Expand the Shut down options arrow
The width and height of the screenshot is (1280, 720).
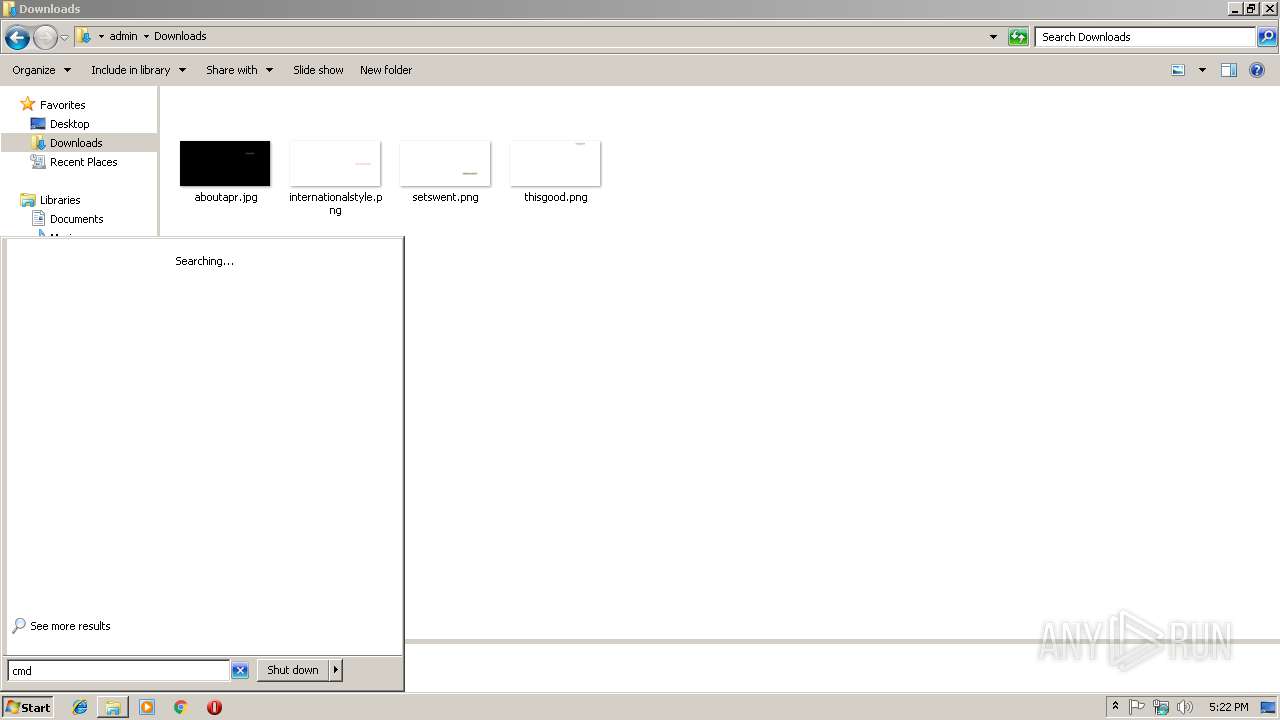point(336,670)
